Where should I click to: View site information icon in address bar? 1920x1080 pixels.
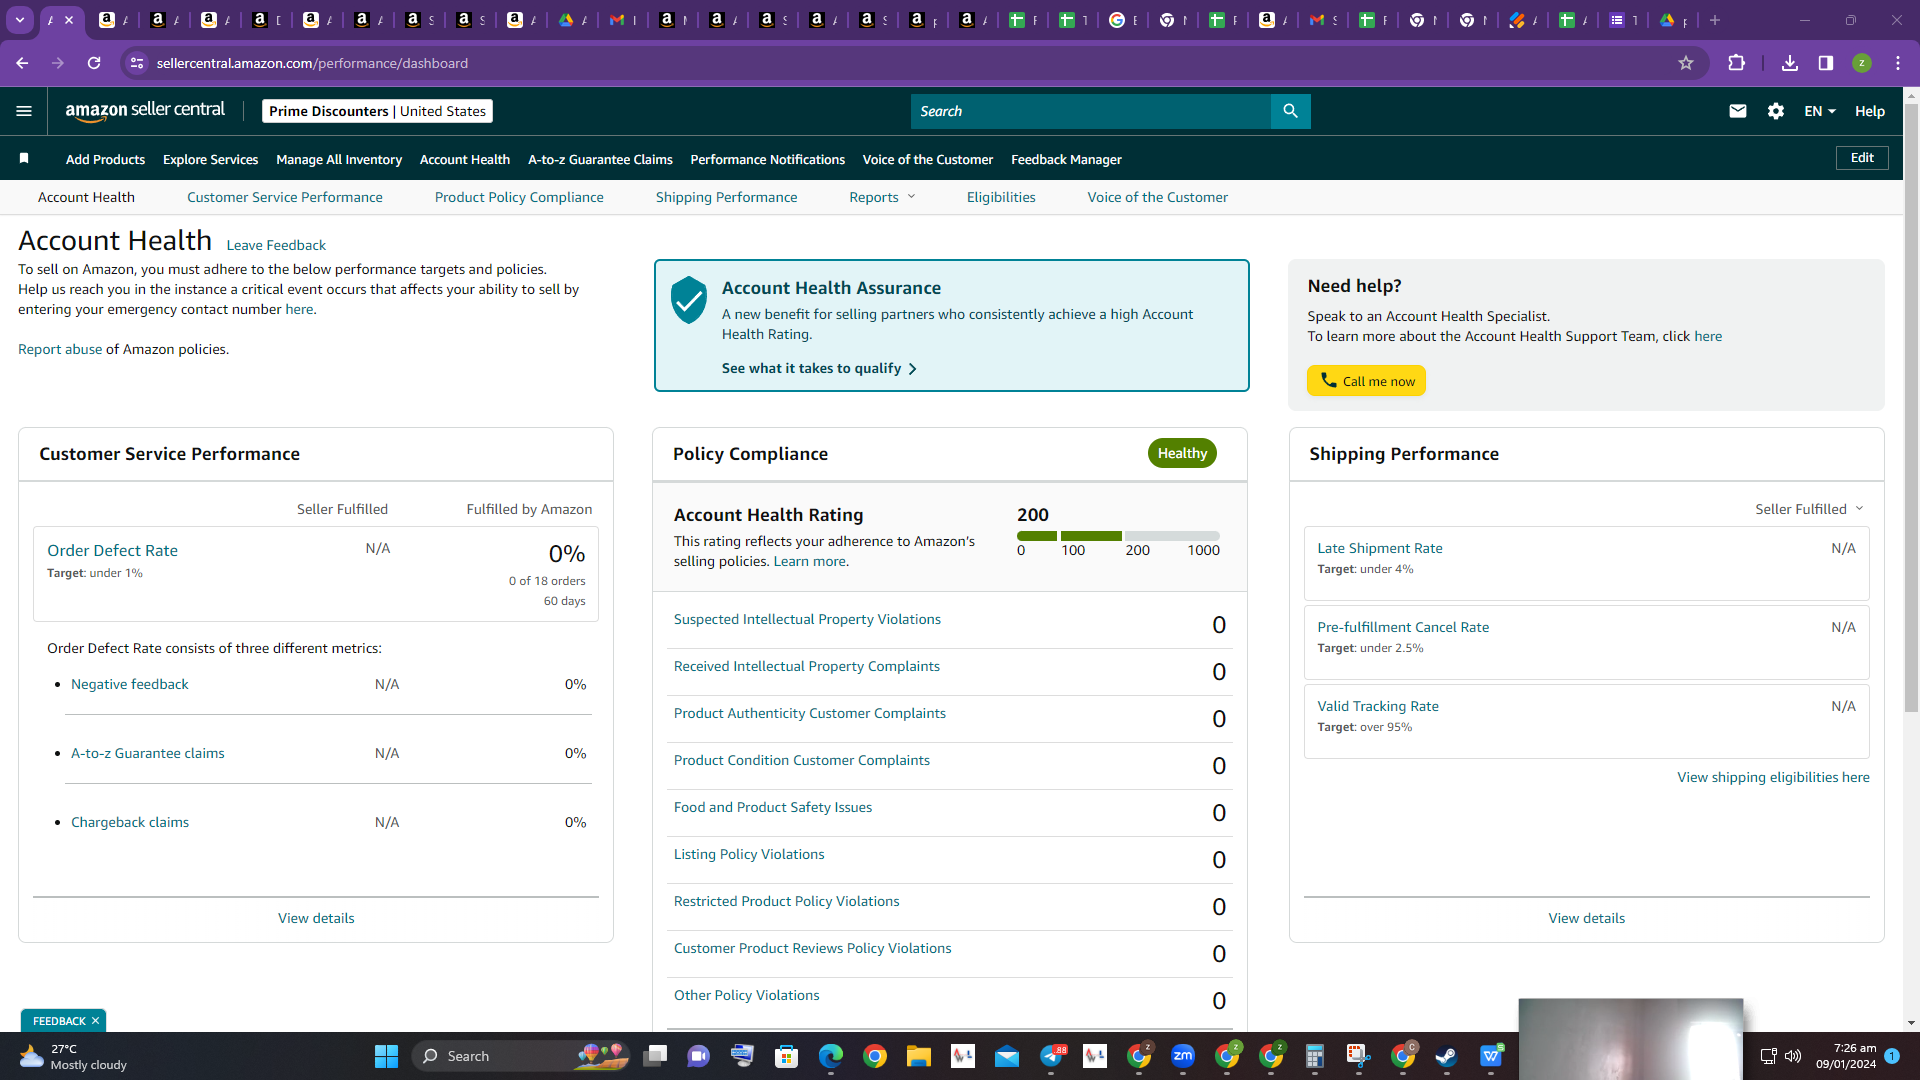(137, 63)
